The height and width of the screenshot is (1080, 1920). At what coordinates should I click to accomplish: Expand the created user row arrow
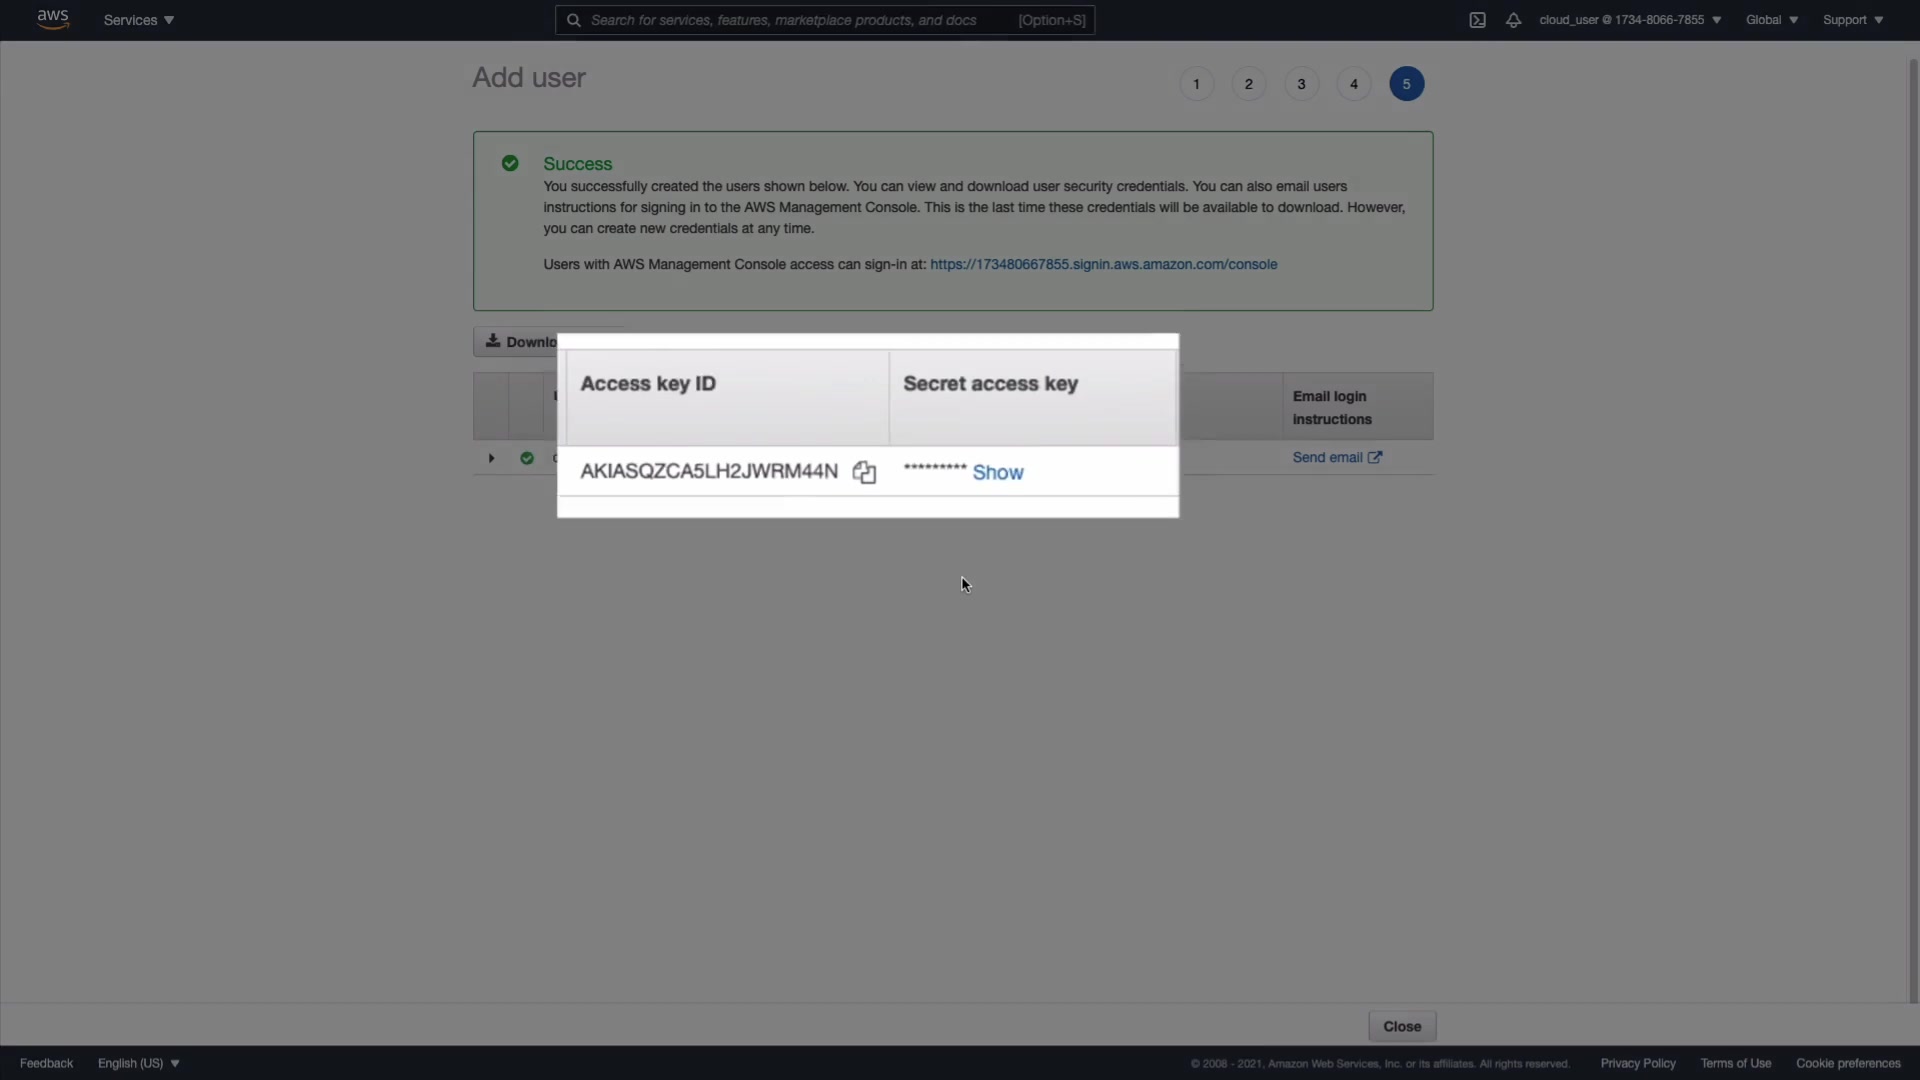pos(491,458)
